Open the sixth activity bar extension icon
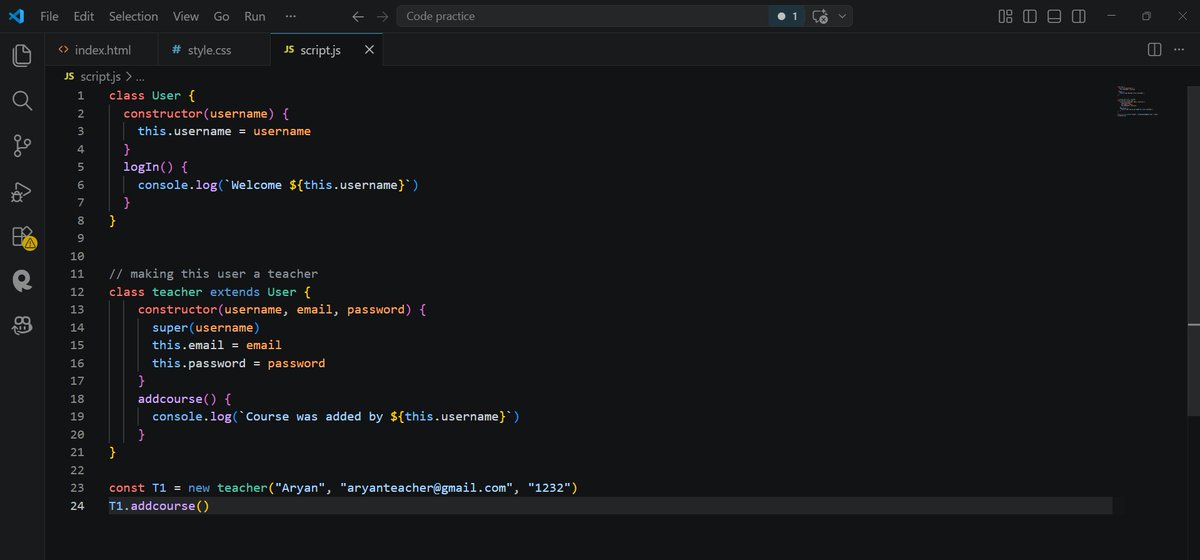 pos(22,281)
